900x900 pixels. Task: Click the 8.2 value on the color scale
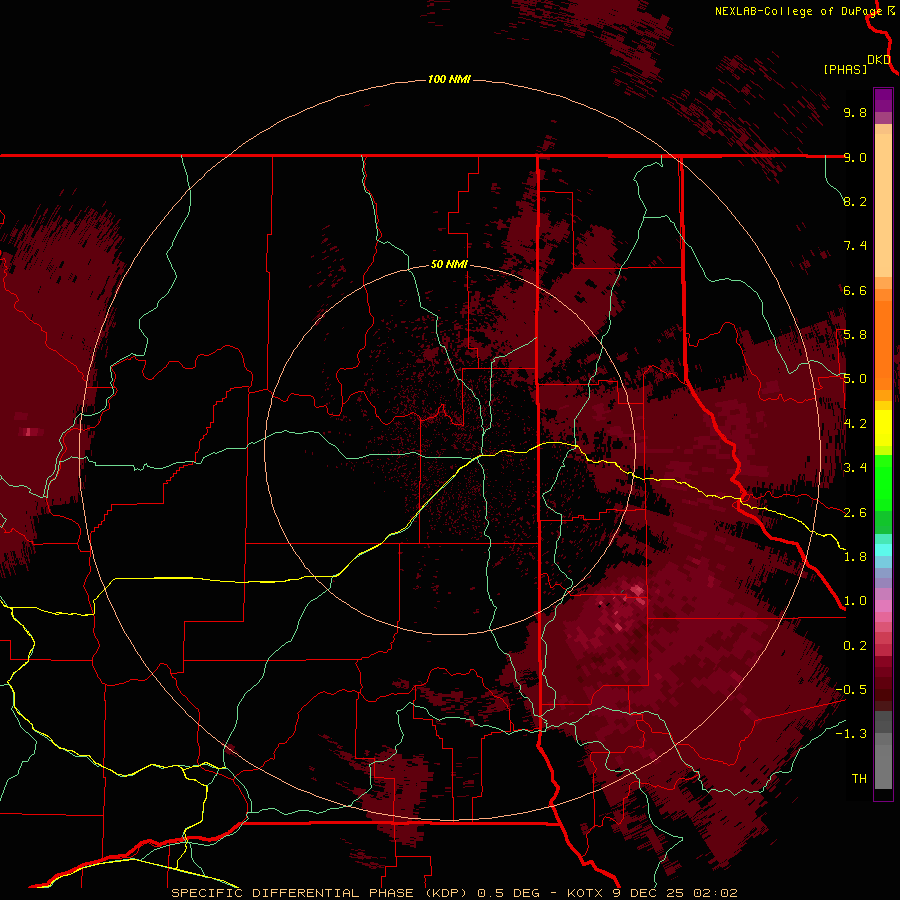point(855,201)
